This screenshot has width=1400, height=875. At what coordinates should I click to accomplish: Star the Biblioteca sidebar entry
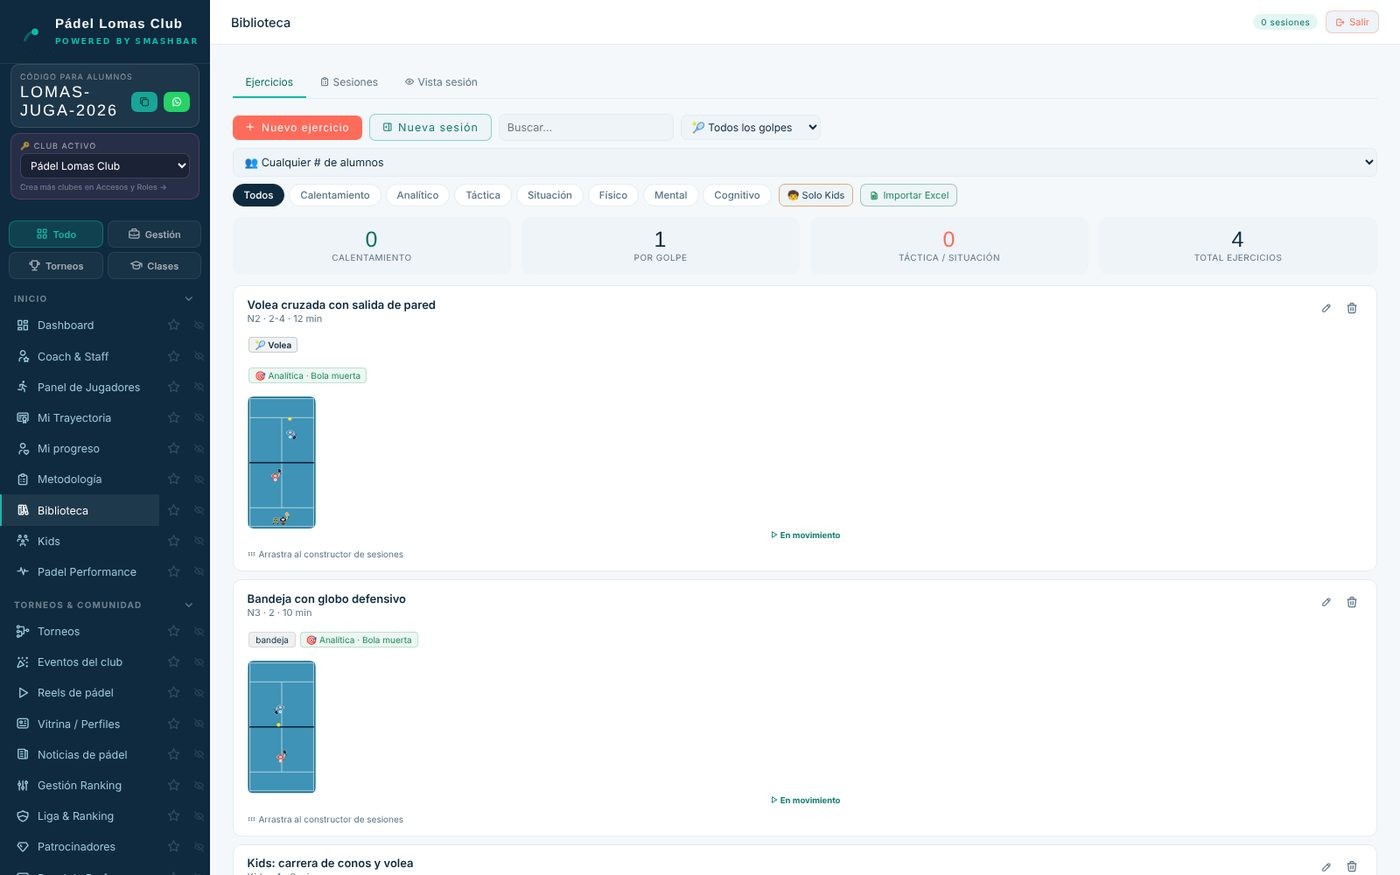tap(173, 510)
